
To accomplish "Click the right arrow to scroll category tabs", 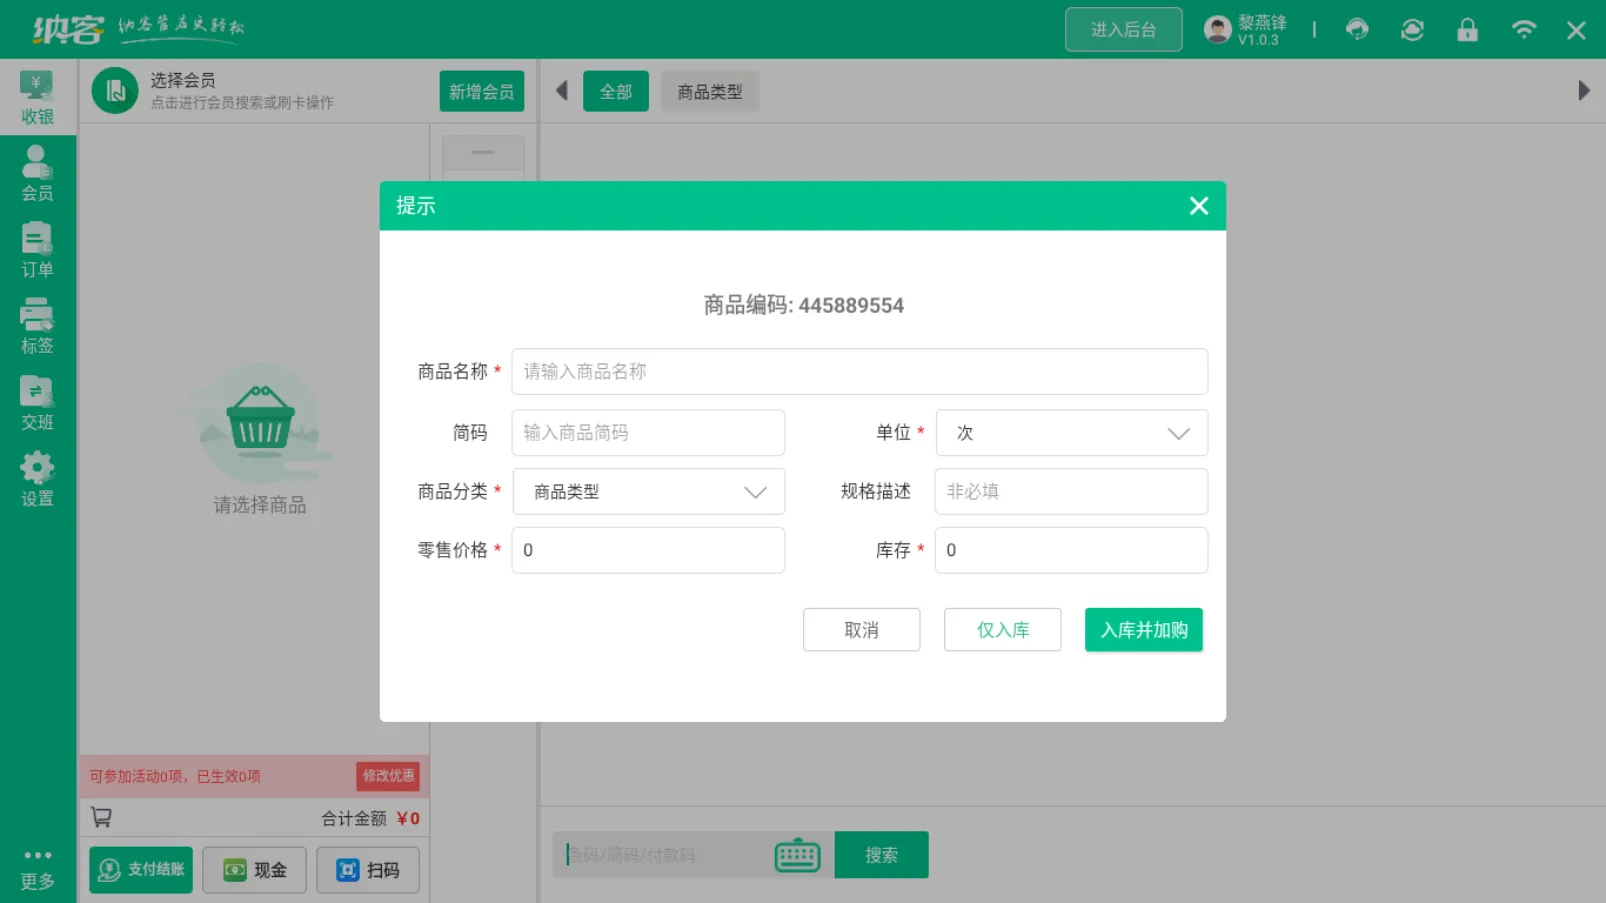I will [x=1583, y=90].
